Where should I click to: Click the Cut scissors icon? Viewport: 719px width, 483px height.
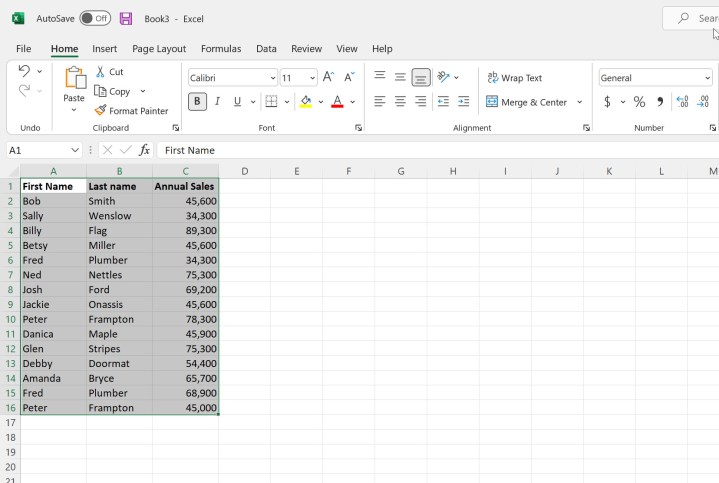pos(101,72)
